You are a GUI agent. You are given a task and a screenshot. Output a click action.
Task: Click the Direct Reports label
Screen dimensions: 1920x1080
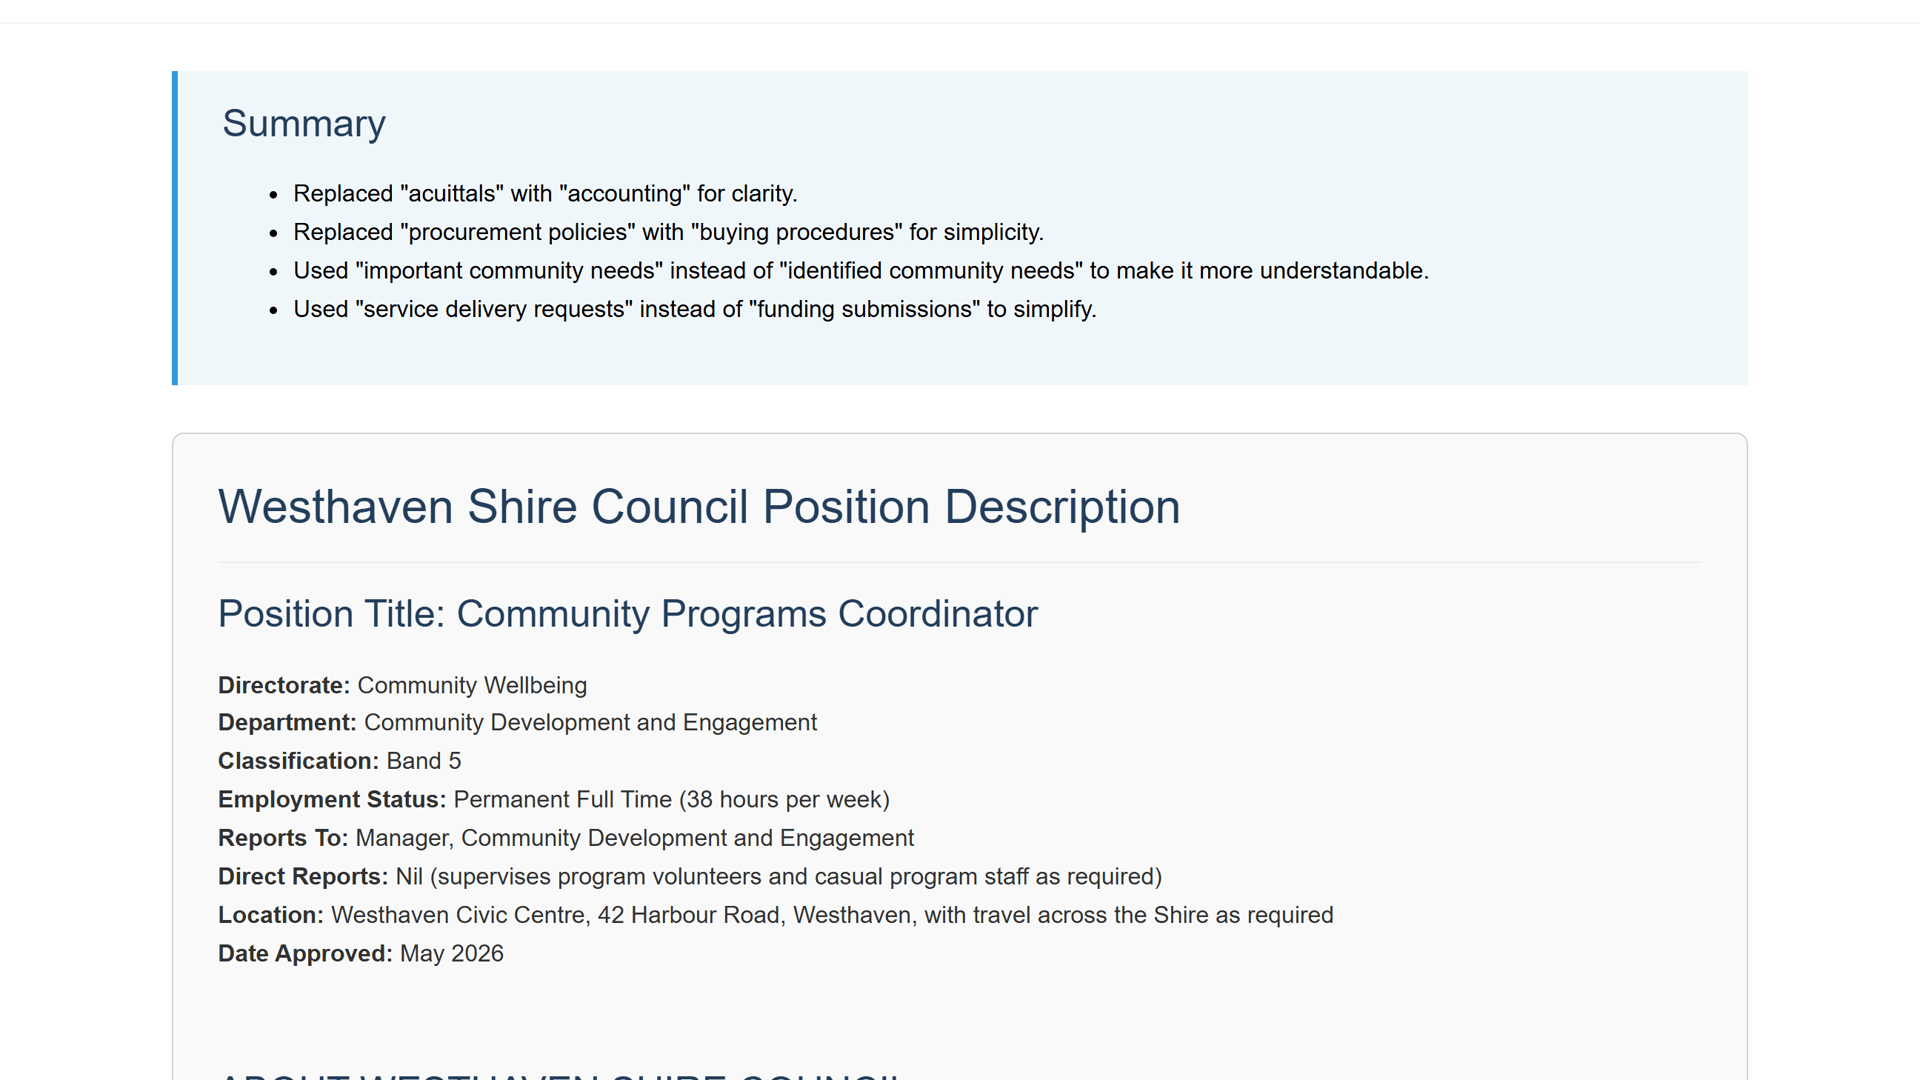point(303,877)
